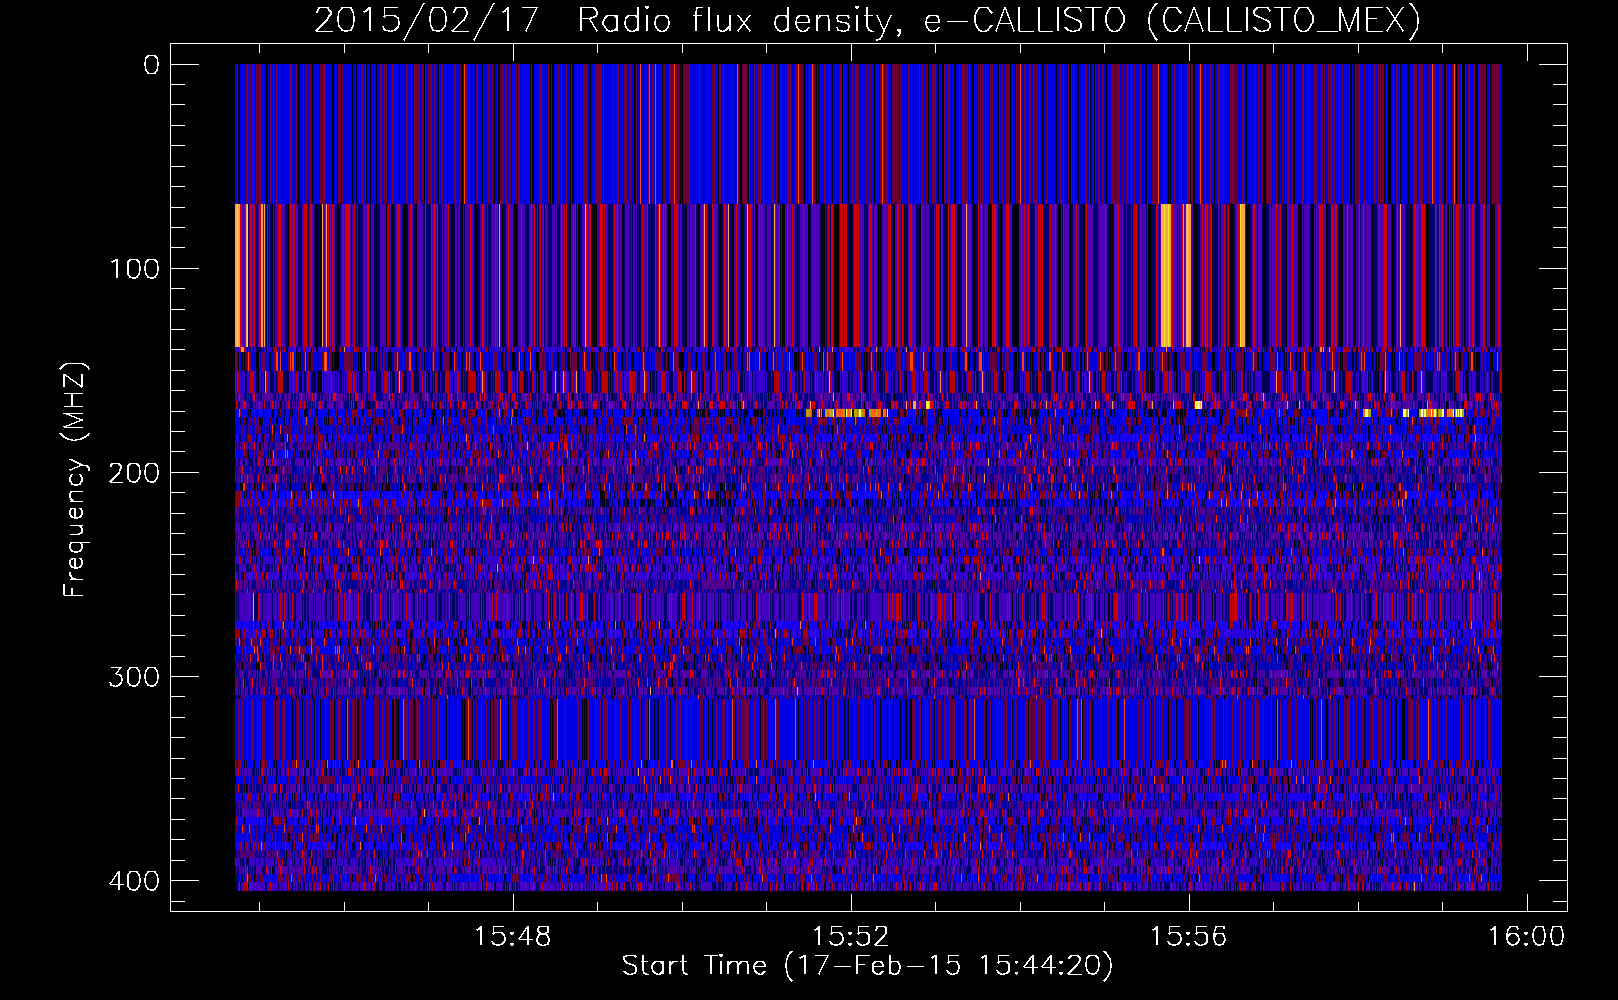Click the '15:56' time tick label
This screenshot has width=1618, height=1000.
[1189, 937]
